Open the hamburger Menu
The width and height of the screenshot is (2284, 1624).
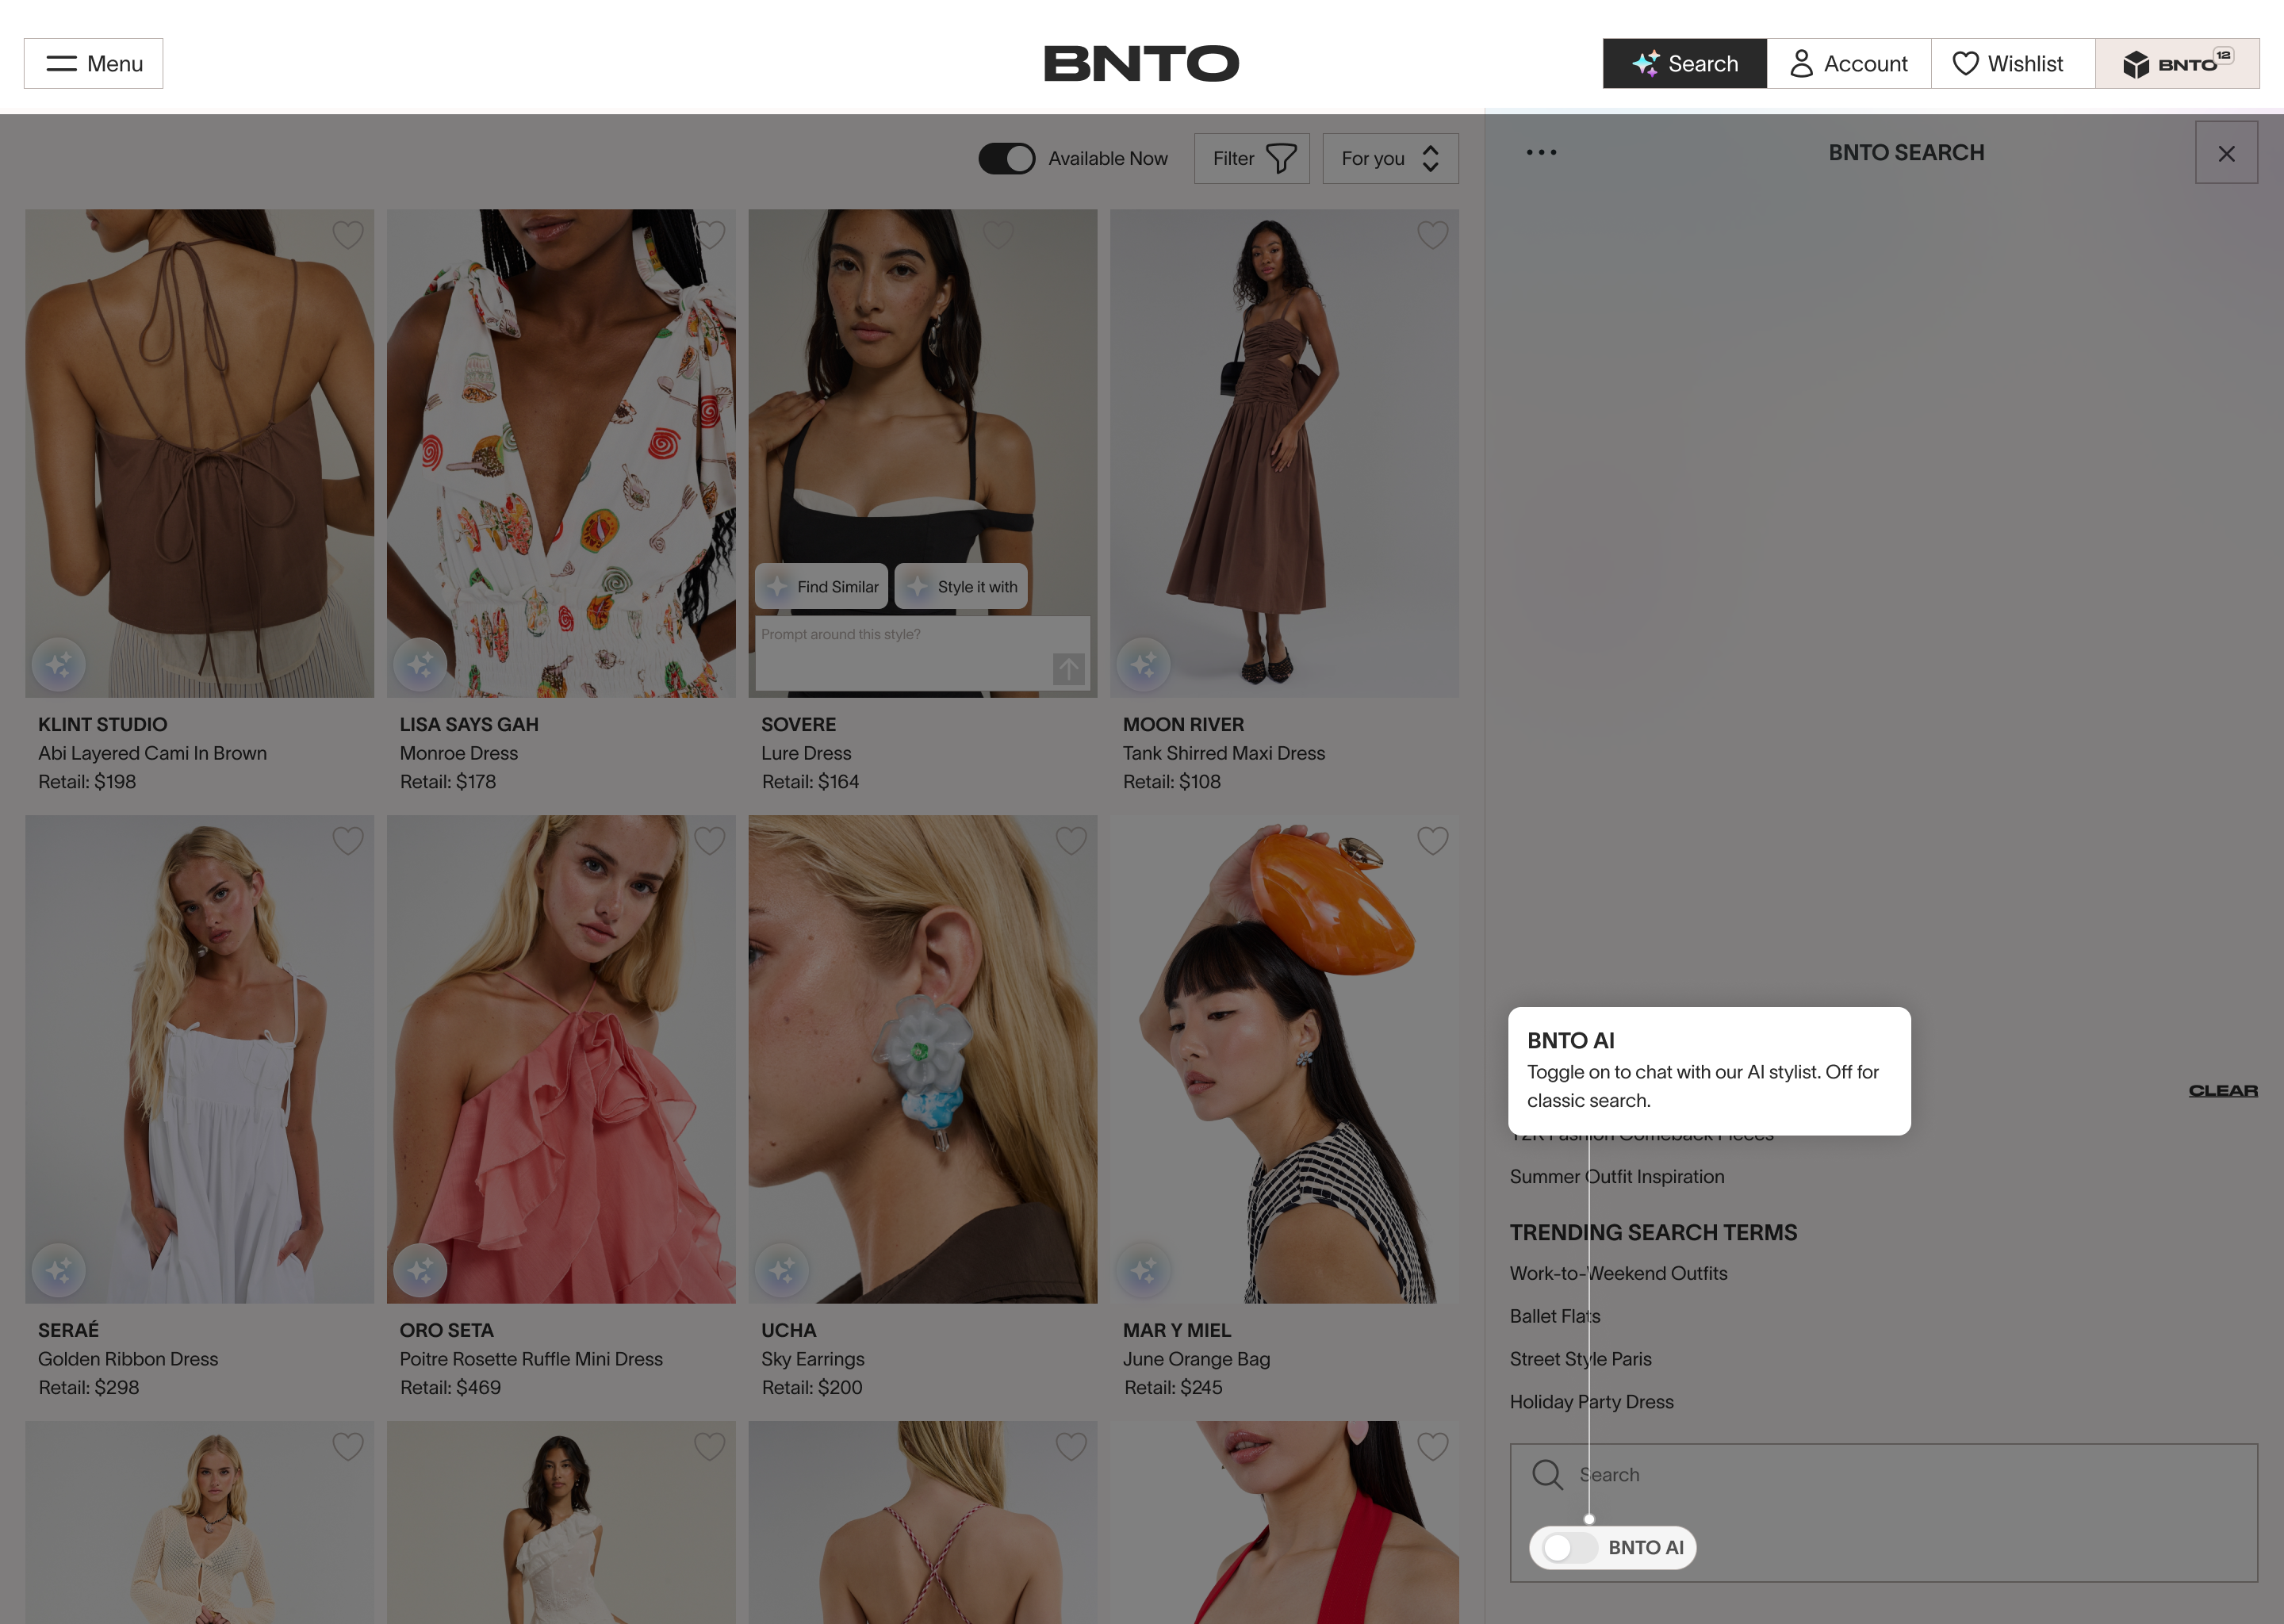[x=94, y=64]
